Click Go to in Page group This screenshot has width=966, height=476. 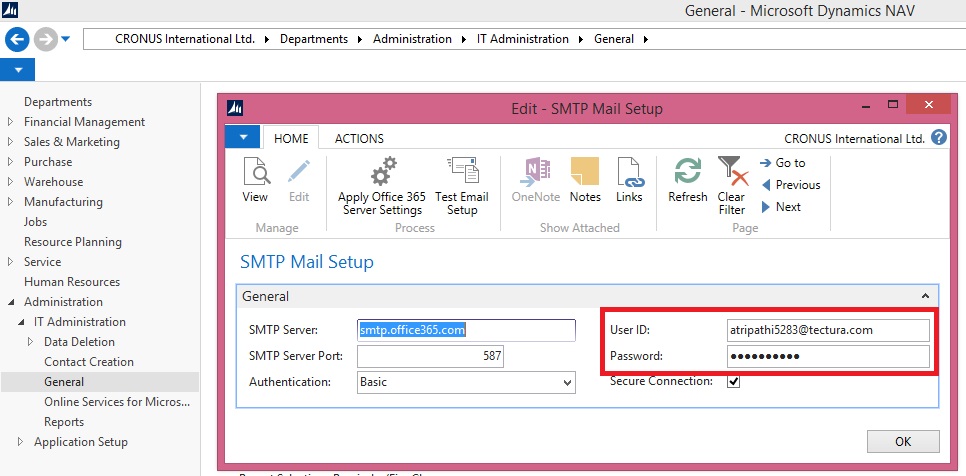(782, 163)
